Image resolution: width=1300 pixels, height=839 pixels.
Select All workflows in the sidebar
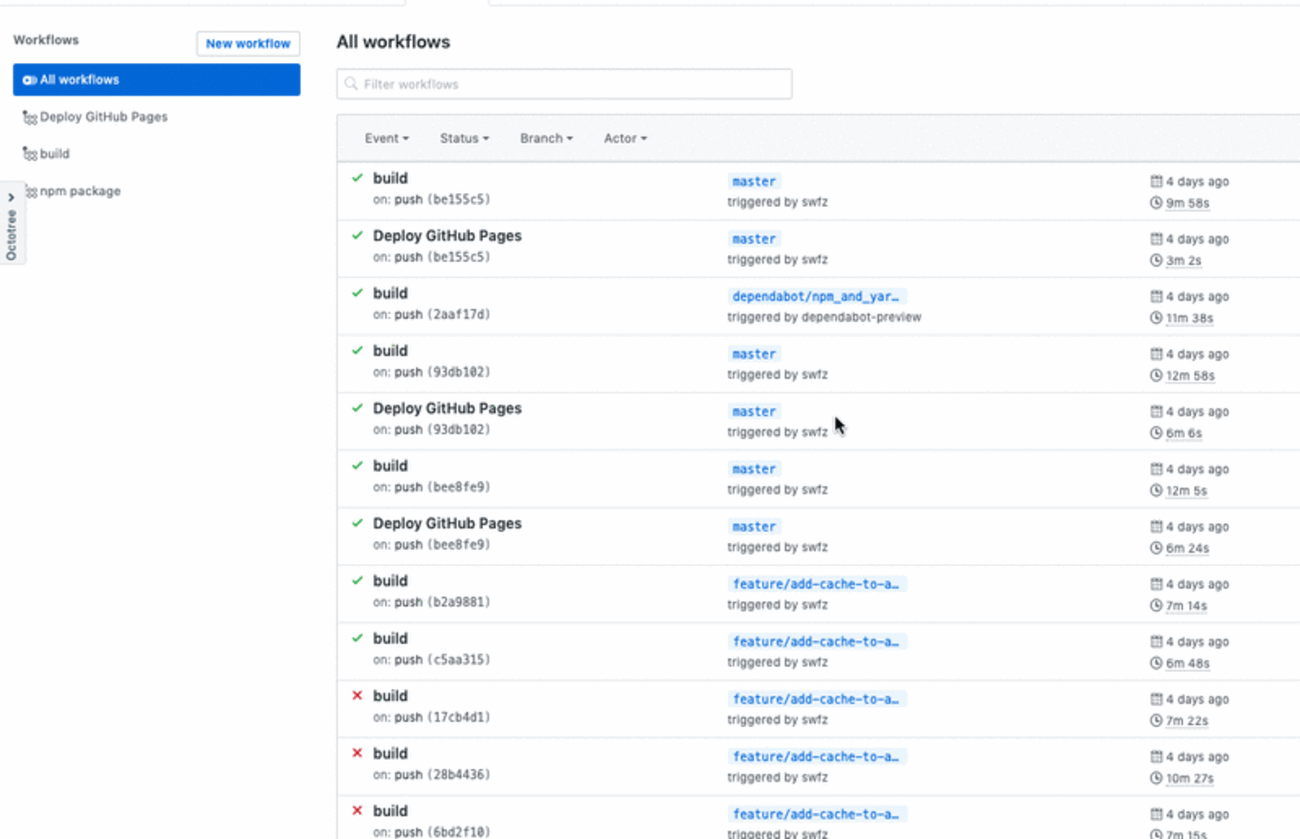pos(156,80)
